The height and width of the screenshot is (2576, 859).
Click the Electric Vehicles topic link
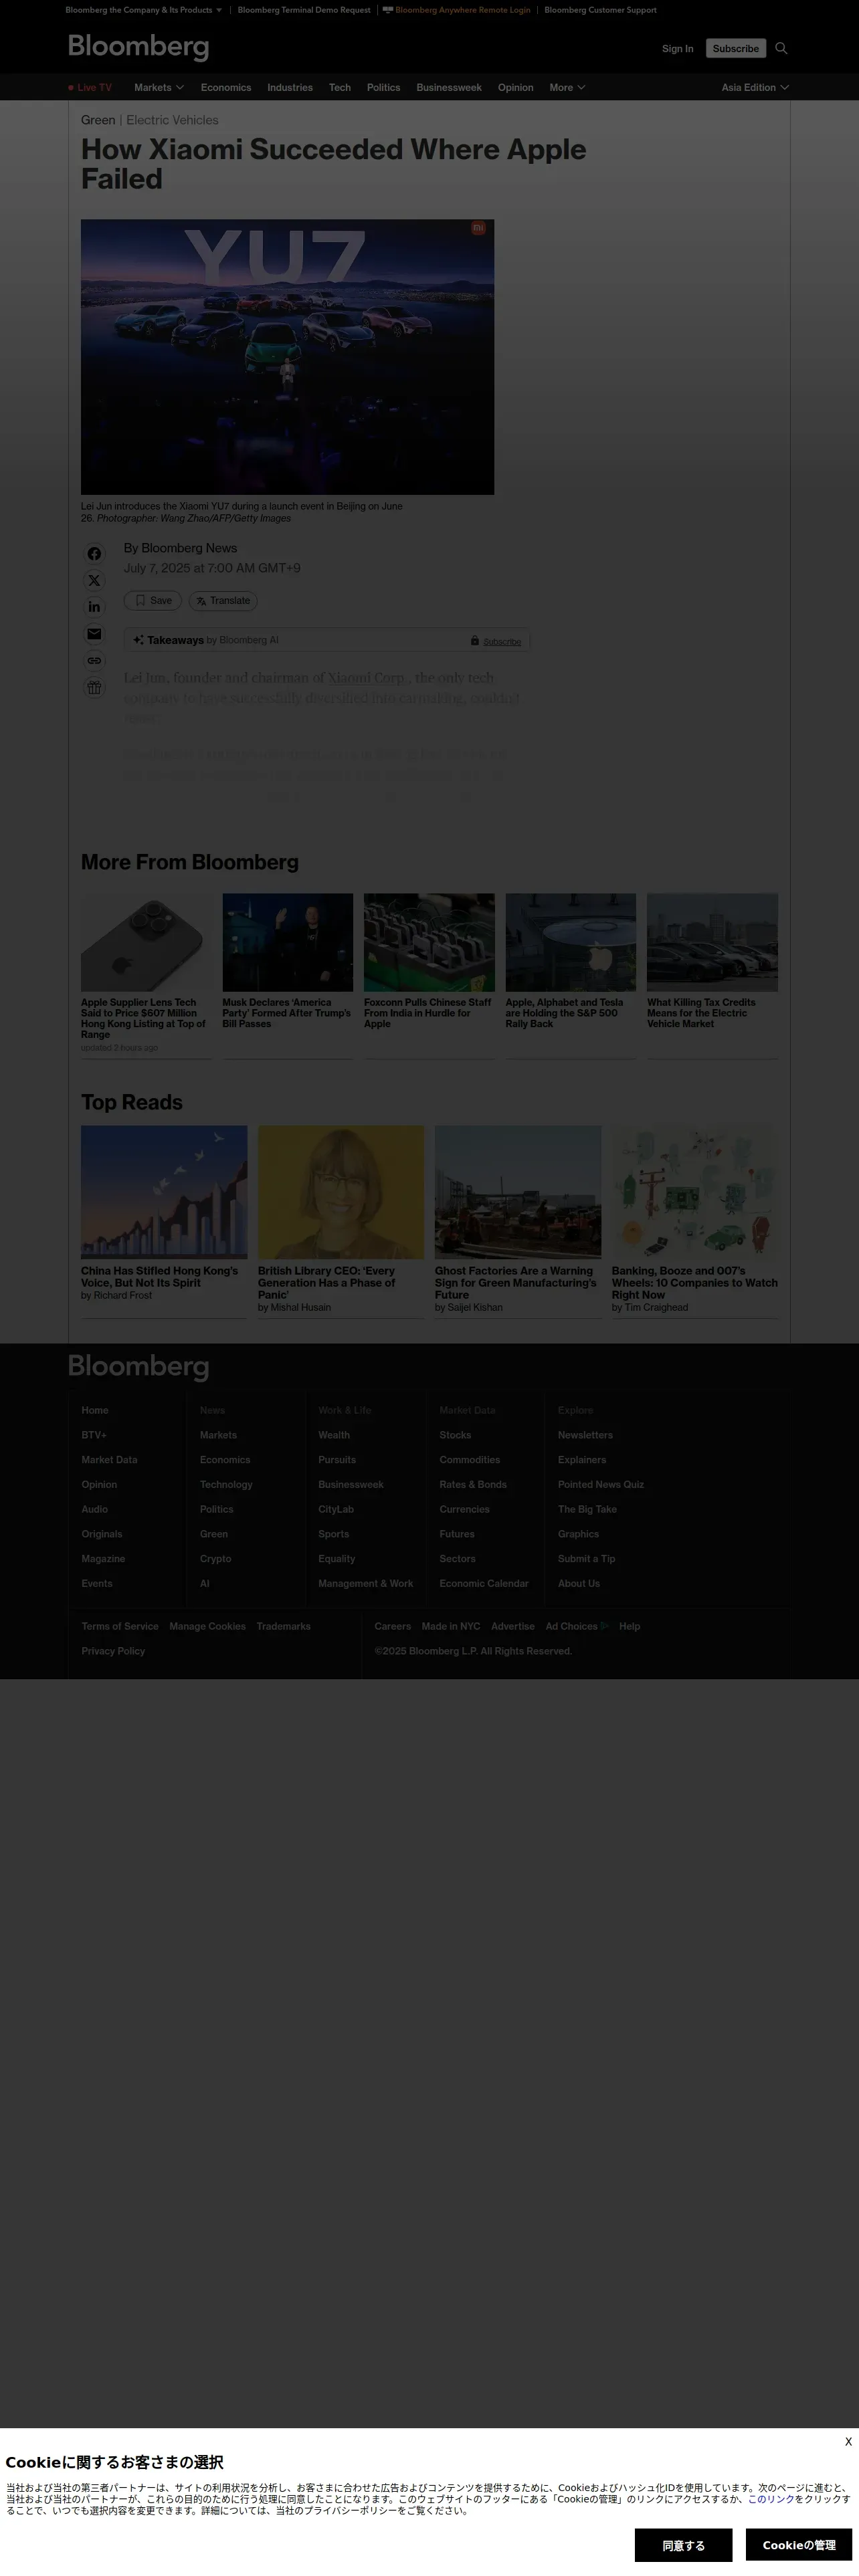click(x=172, y=120)
